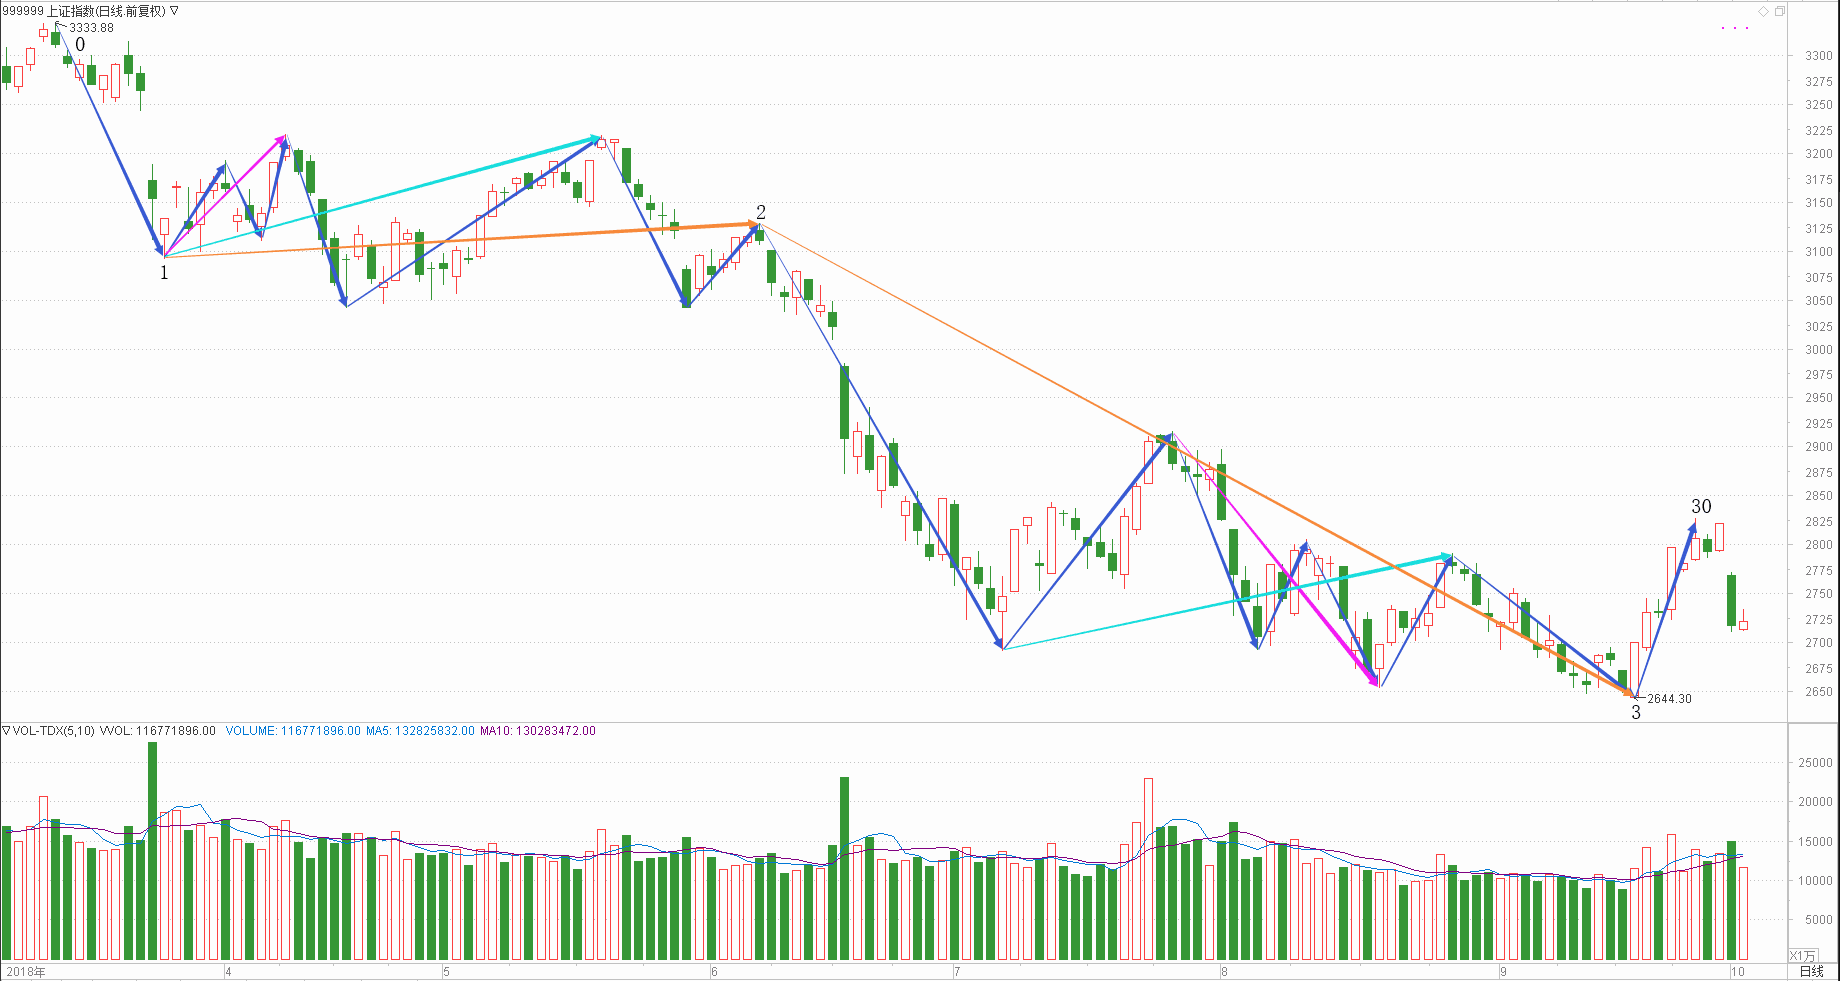
Task: Click month 9 on the time axis
Action: pyautogui.click(x=1503, y=971)
